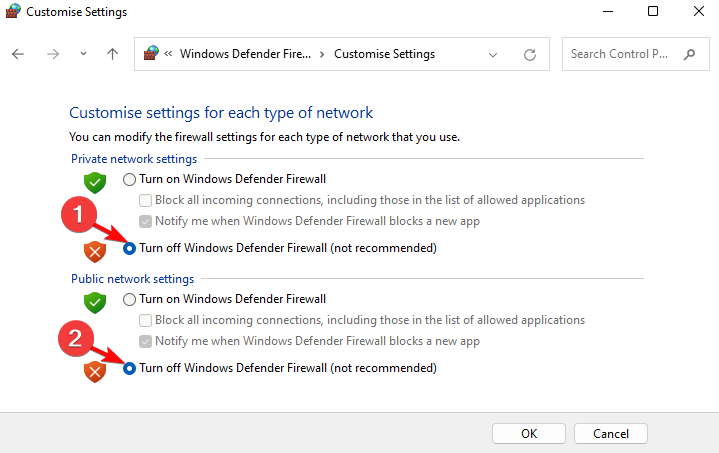The image size is (719, 453).
Task: Go back with the left arrow
Action: click(x=18, y=54)
